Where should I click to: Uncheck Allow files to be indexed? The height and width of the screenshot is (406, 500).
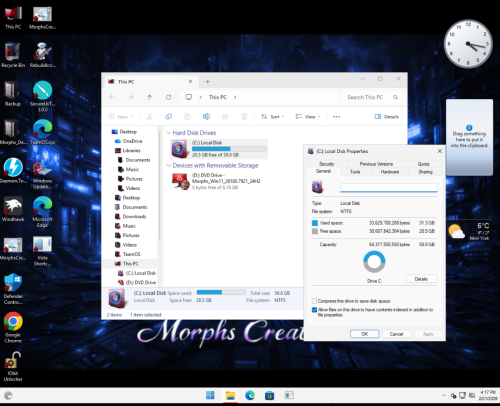314,310
